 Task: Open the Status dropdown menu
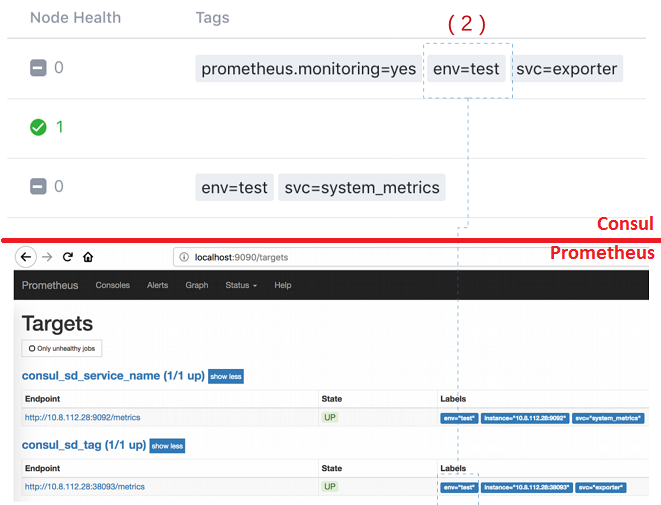(x=241, y=285)
